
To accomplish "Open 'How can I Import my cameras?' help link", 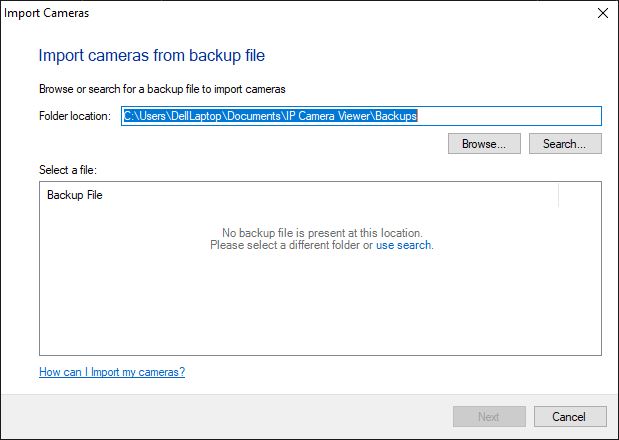I will [112, 372].
